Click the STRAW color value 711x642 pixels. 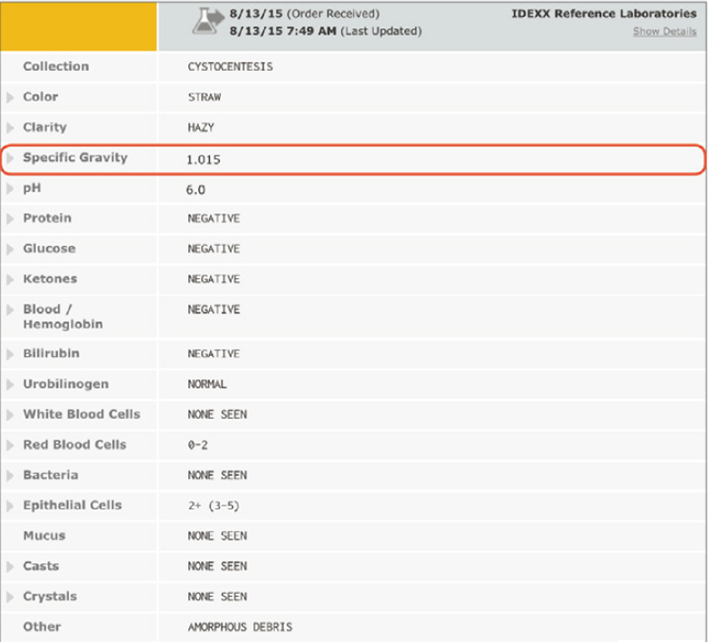205,97
